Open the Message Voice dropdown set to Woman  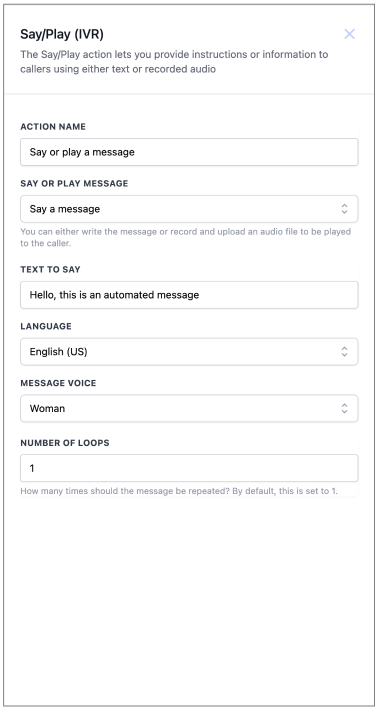pyautogui.click(x=189, y=409)
